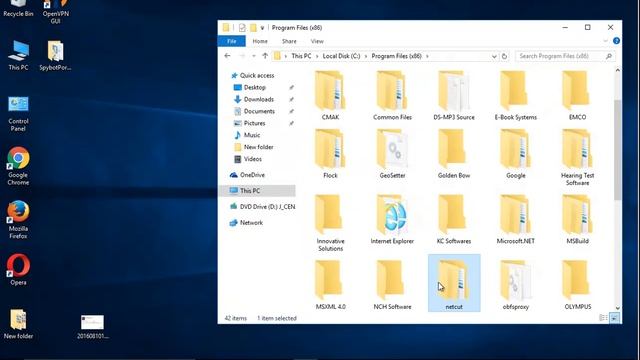This screenshot has width=640, height=360.
Task: Select the netcut folder
Action: tap(454, 283)
